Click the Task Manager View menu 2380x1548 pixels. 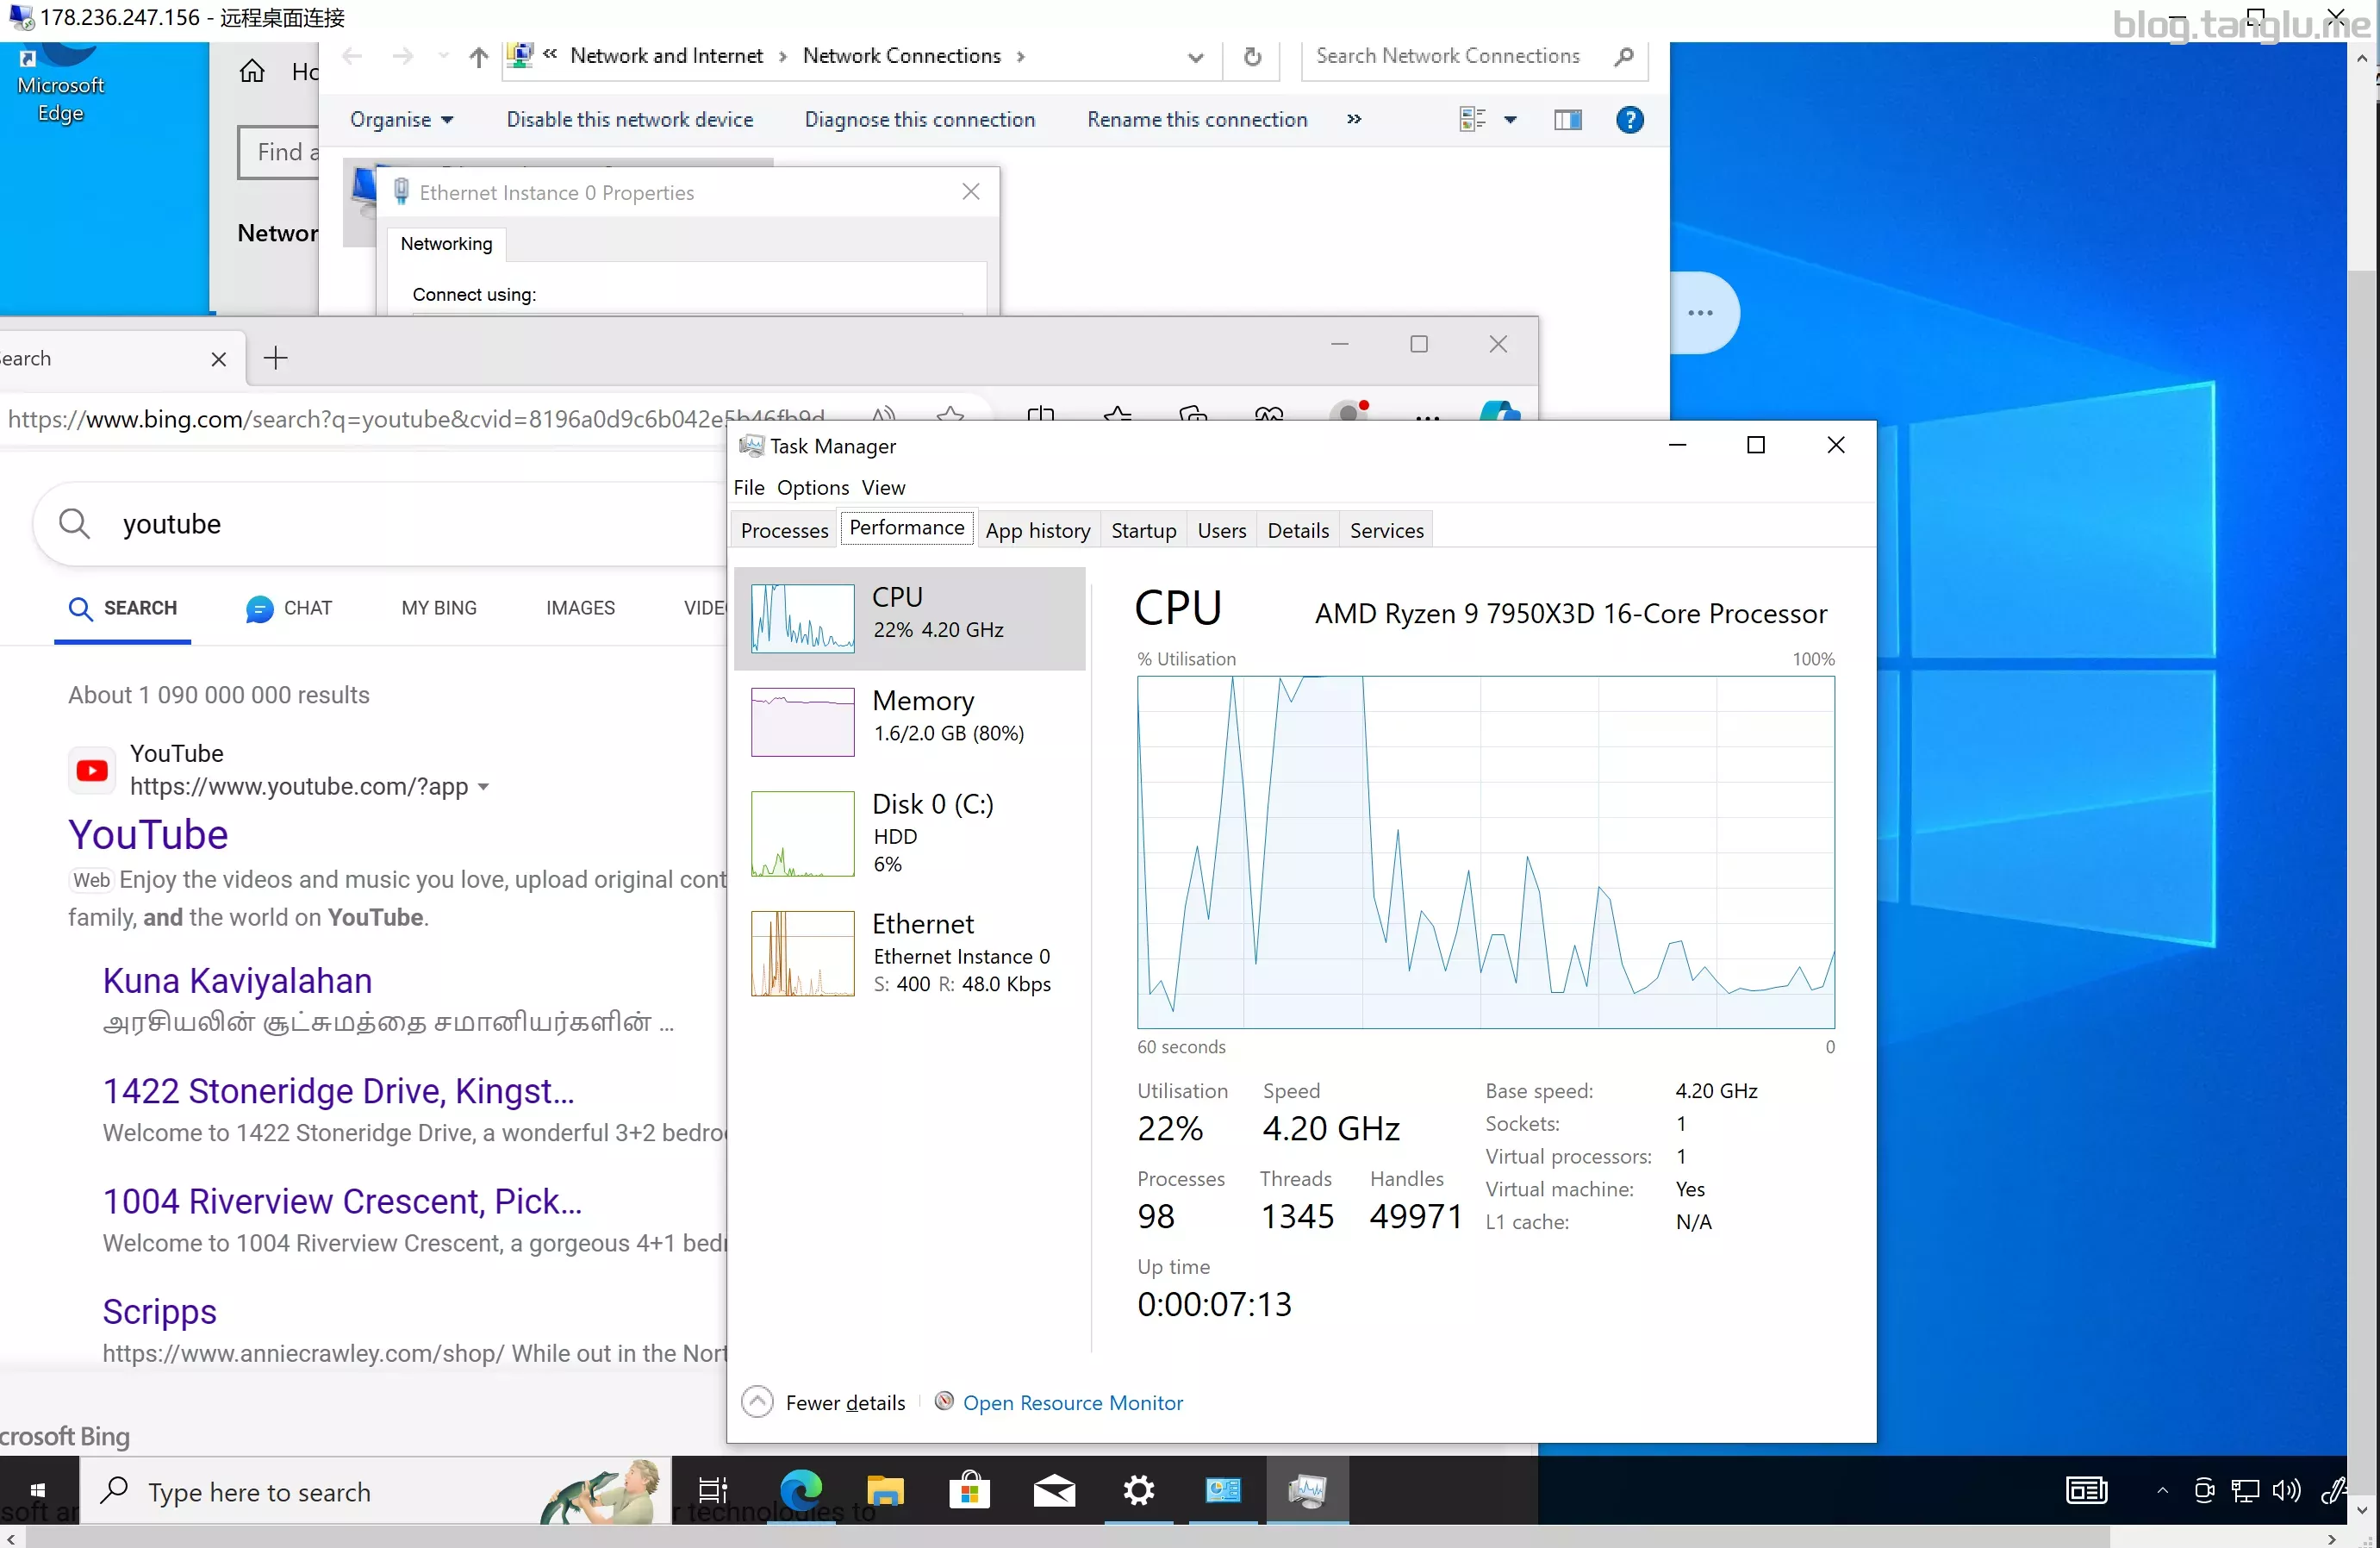pyautogui.click(x=885, y=488)
